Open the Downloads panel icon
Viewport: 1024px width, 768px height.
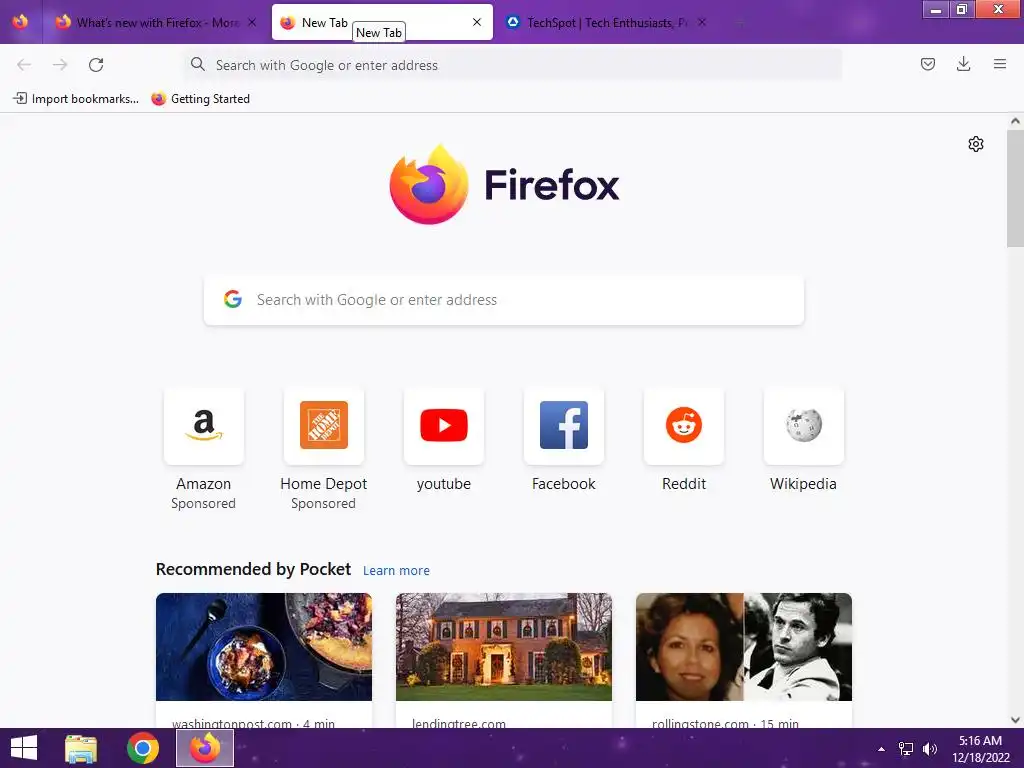coord(963,64)
